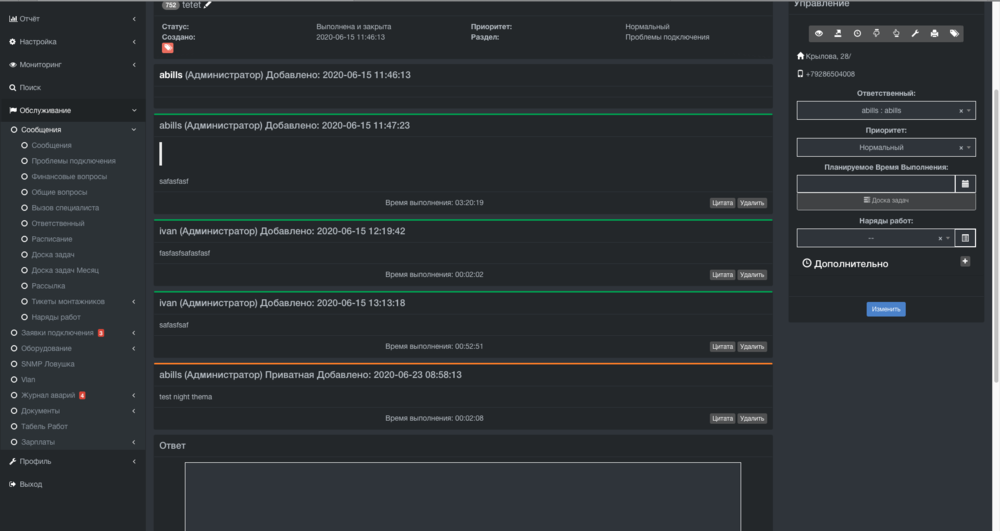The image size is (1000, 531).
Task: Click the eye icon in management toolbar
Action: coord(819,33)
